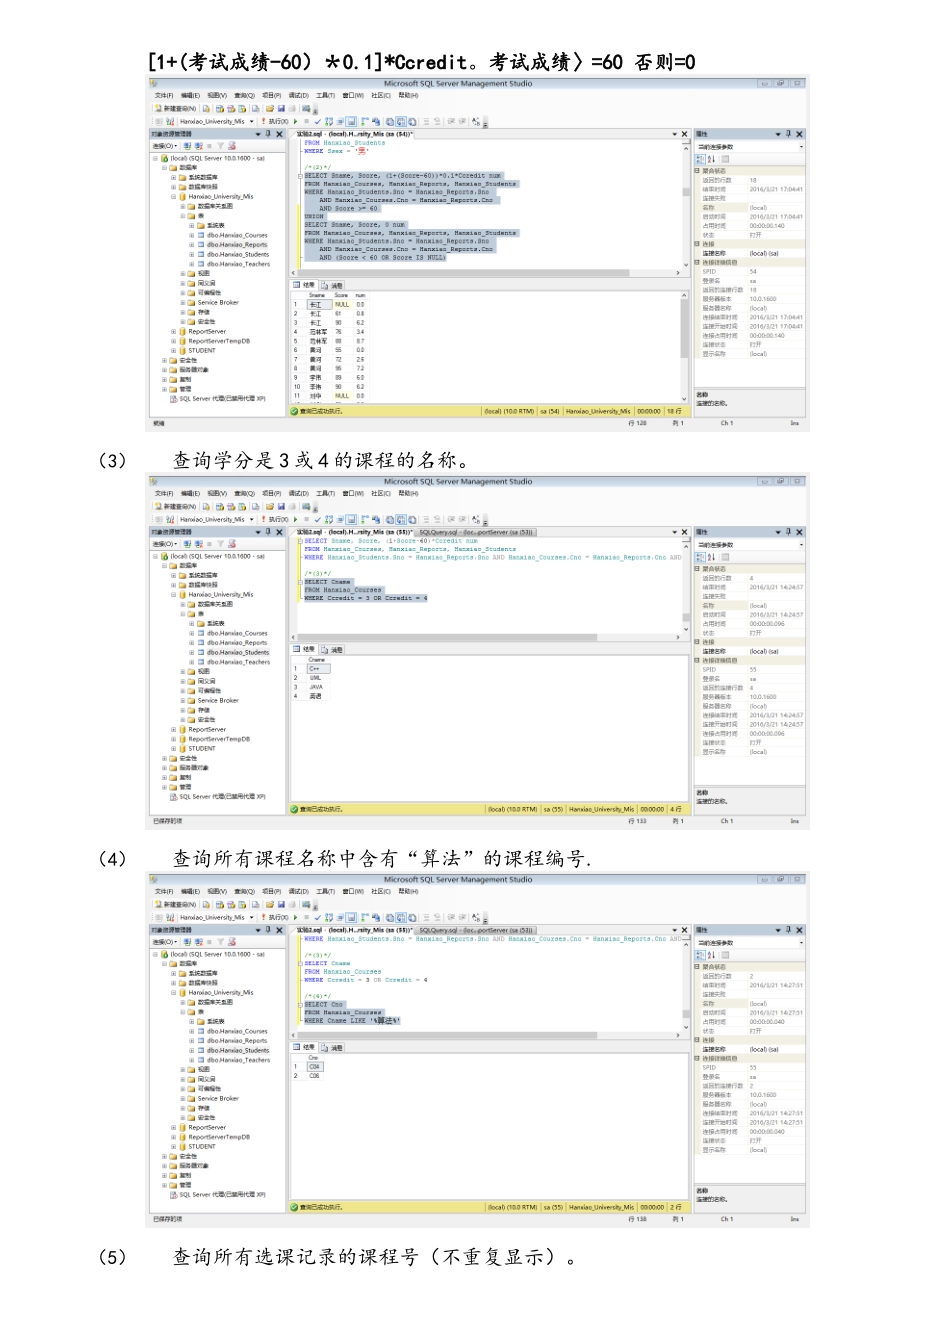Image resolution: width=950 pixels, height=1344 pixels.
Task: Click Alphabetical sort icon in UNION-query Properties panel
Action: click(711, 159)
